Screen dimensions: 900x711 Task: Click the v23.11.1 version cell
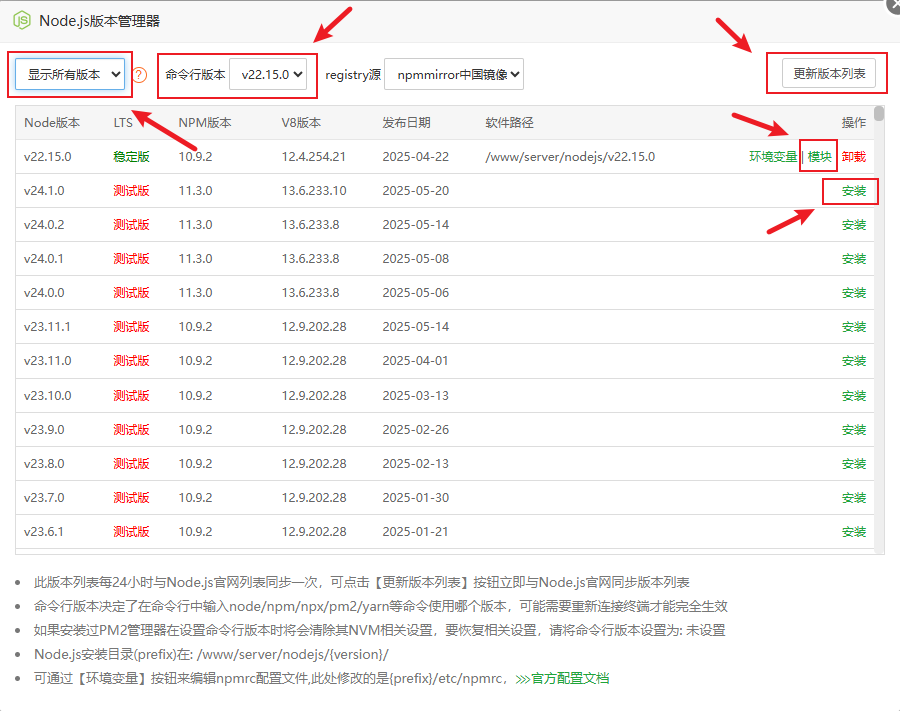[47, 327]
